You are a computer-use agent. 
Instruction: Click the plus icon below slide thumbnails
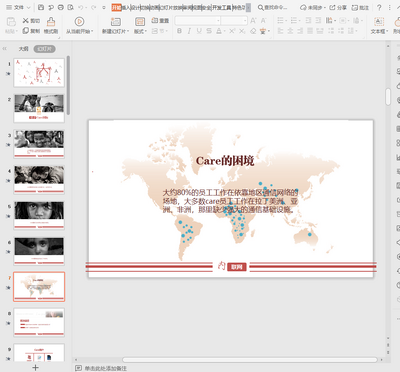35,367
